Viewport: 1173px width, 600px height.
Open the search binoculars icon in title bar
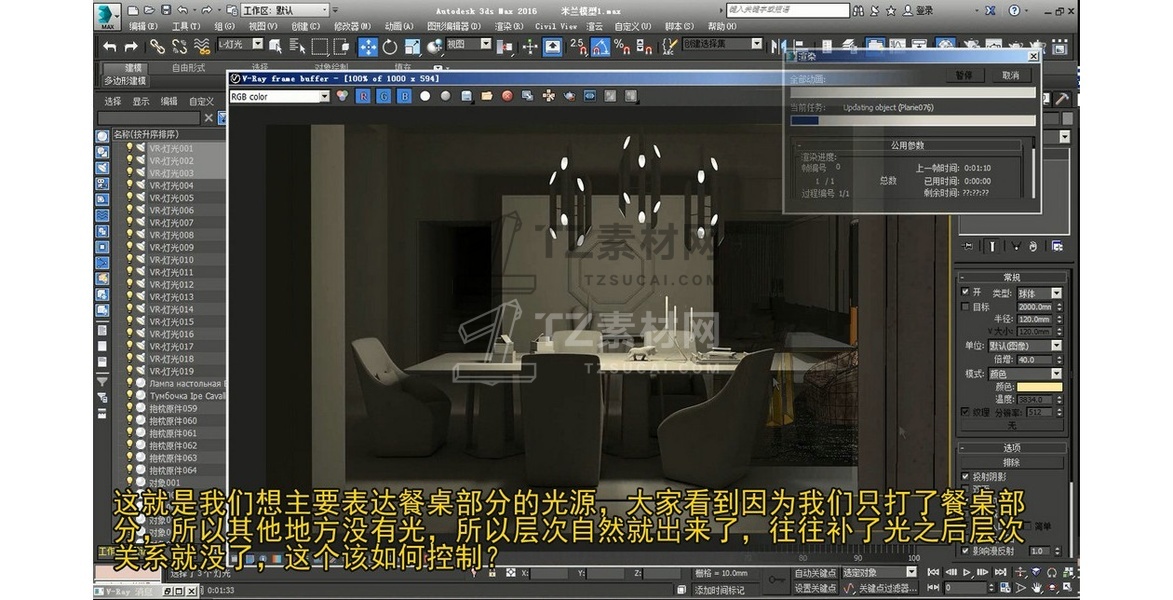859,10
